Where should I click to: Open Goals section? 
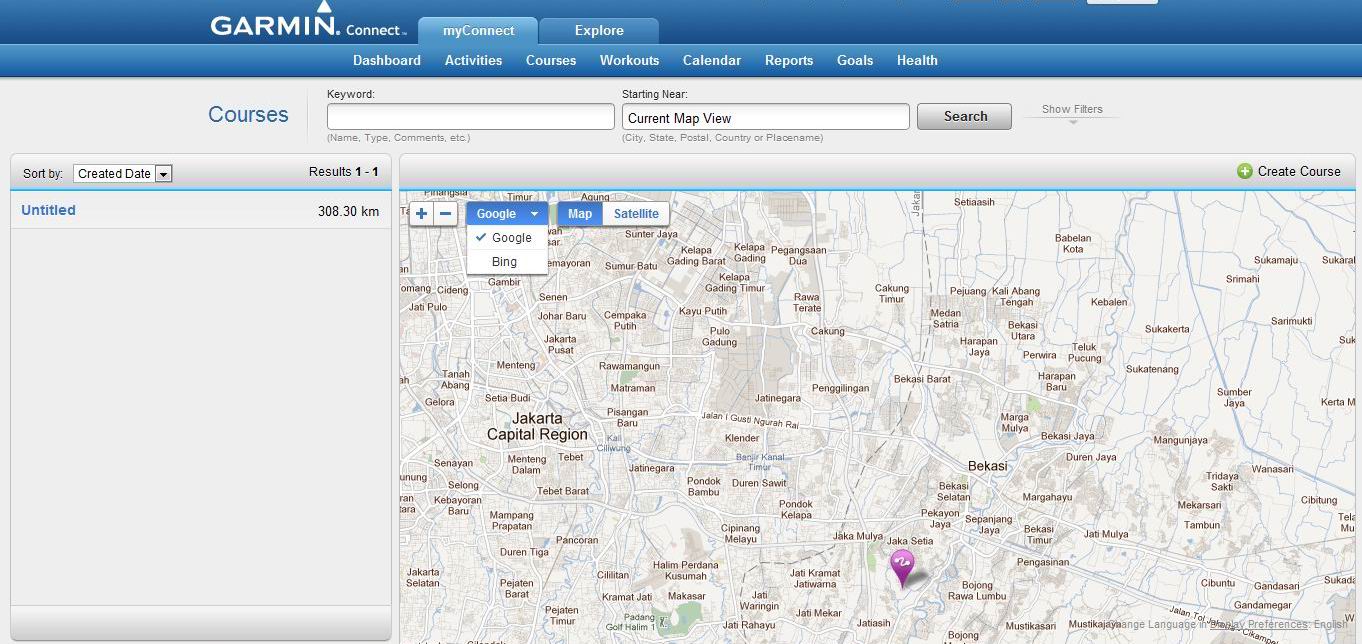pyautogui.click(x=855, y=60)
